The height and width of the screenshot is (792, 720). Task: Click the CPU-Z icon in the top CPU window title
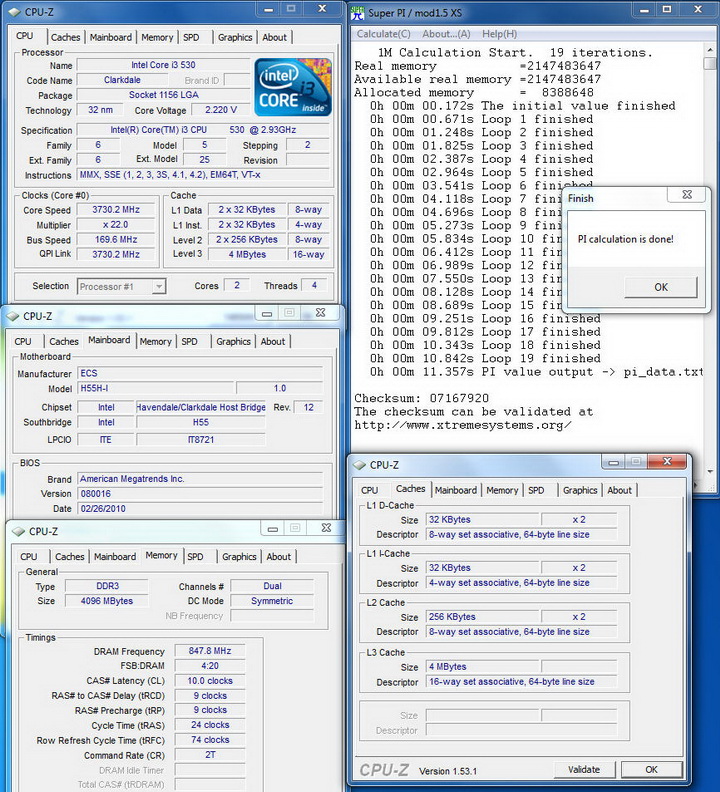14,12
